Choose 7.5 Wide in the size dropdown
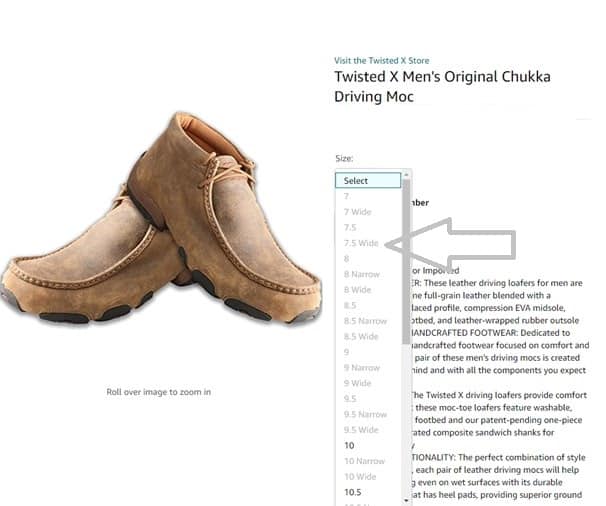 pos(369,243)
